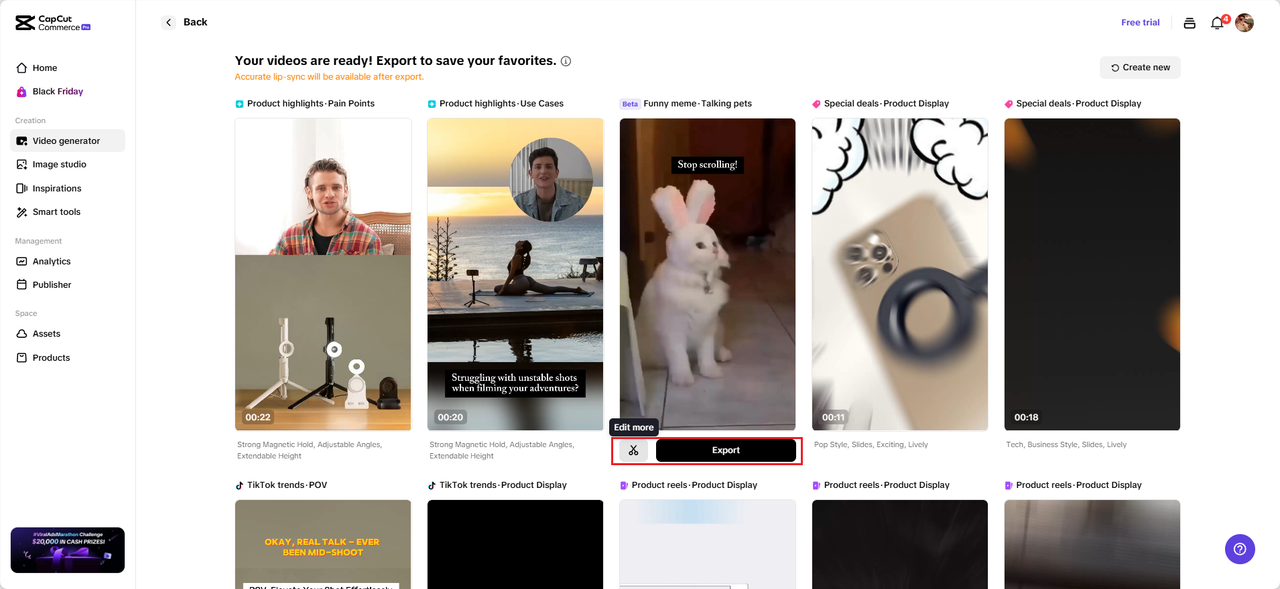Click the credits stack icon near Free trial

pyautogui.click(x=1189, y=23)
